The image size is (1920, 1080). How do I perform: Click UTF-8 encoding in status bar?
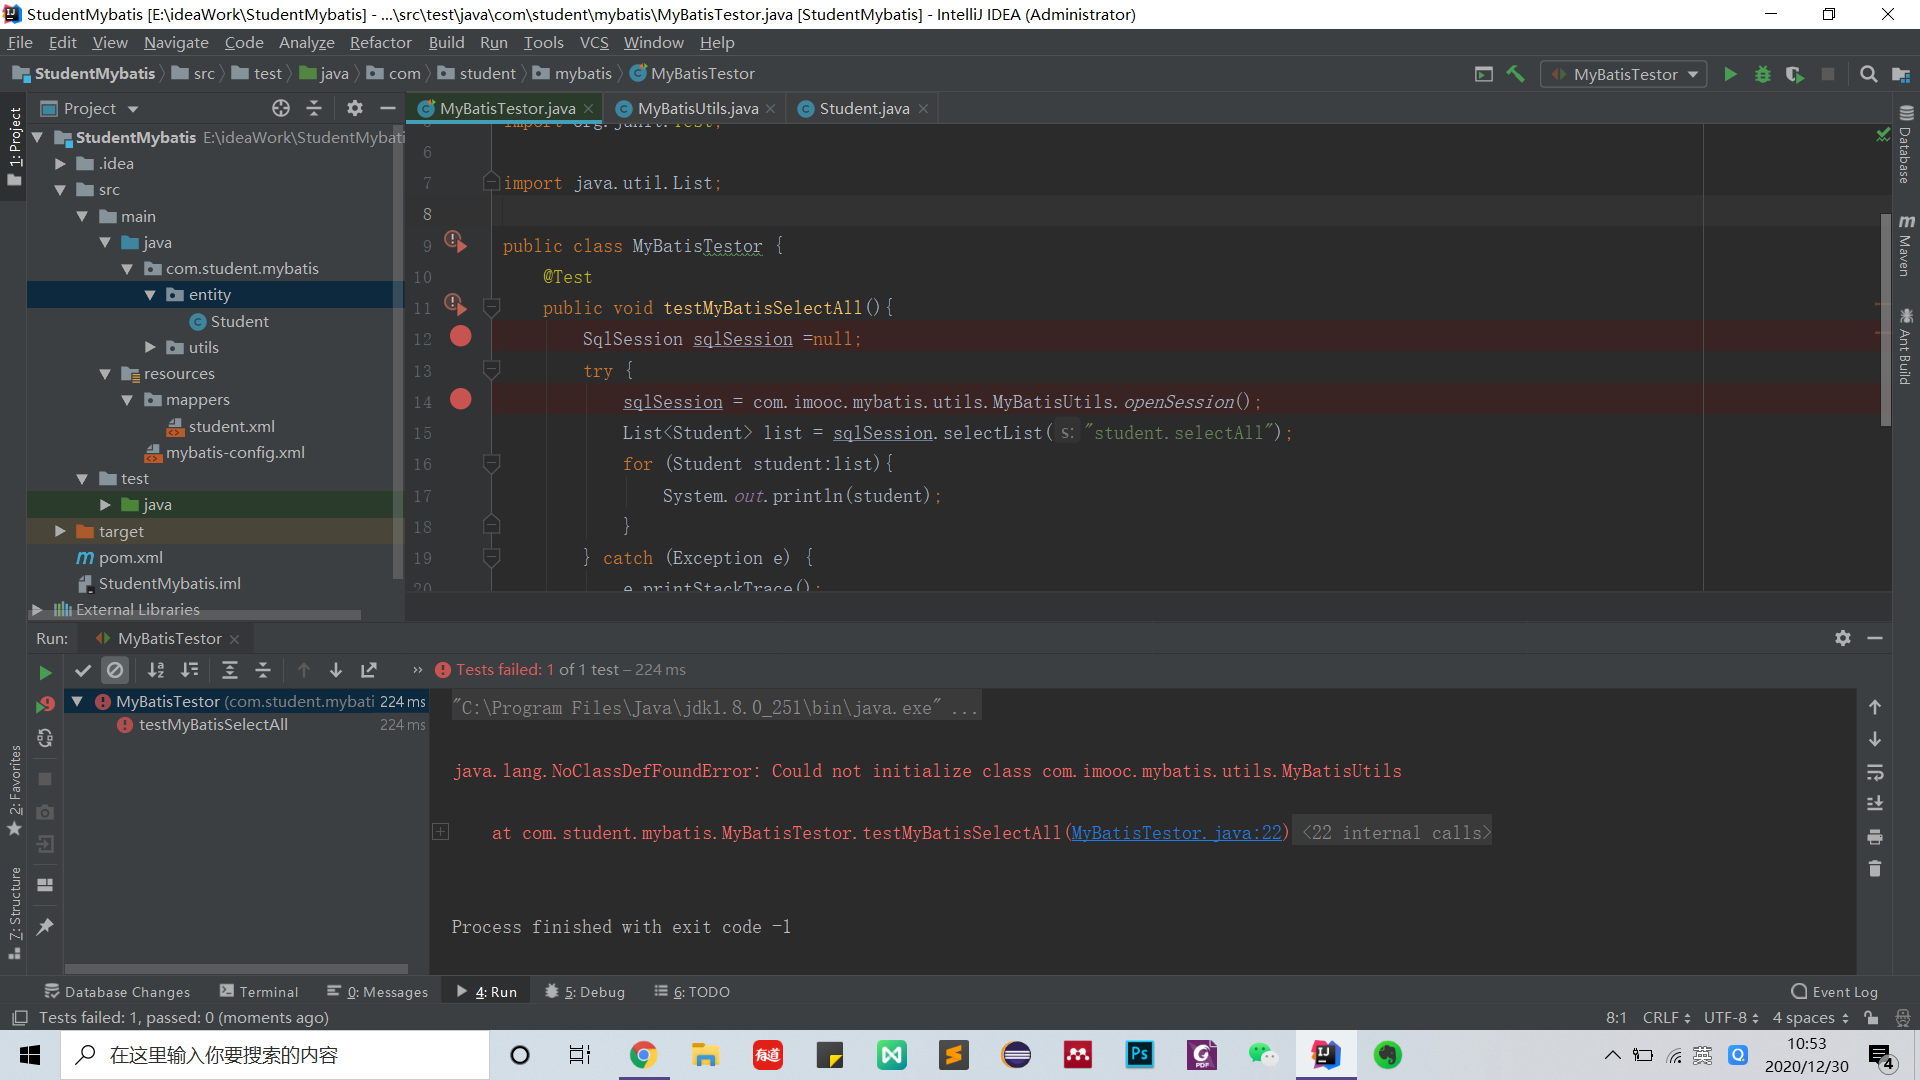1730,1017
